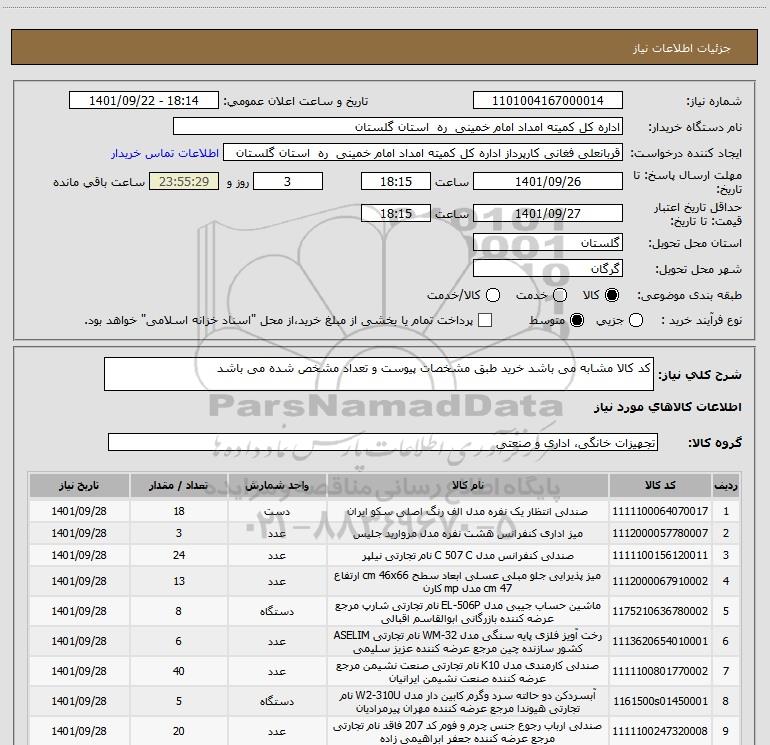Screen dimensions: 770x745
Task: Click the نام کالا column header
Action: pyautogui.click(x=468, y=486)
